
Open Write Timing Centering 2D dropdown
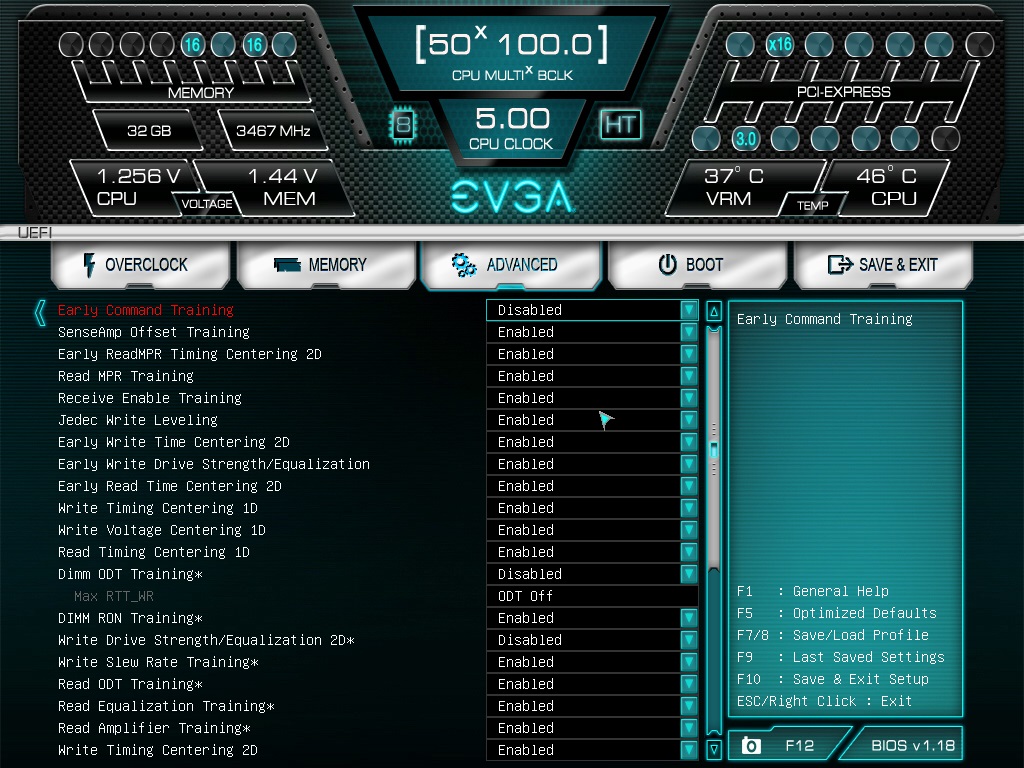tap(592, 750)
